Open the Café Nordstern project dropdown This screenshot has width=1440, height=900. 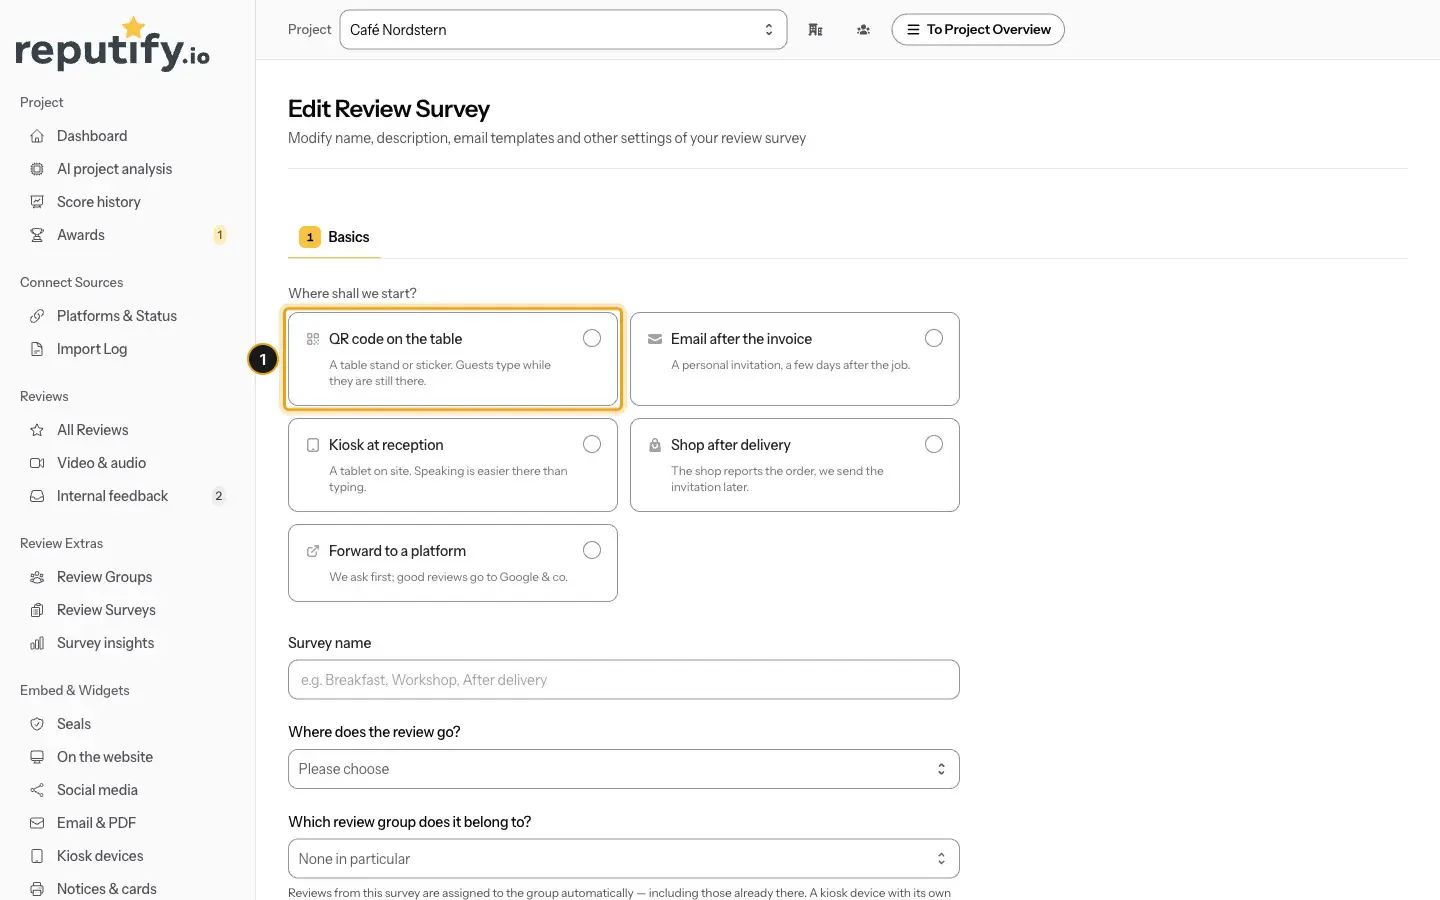point(563,30)
